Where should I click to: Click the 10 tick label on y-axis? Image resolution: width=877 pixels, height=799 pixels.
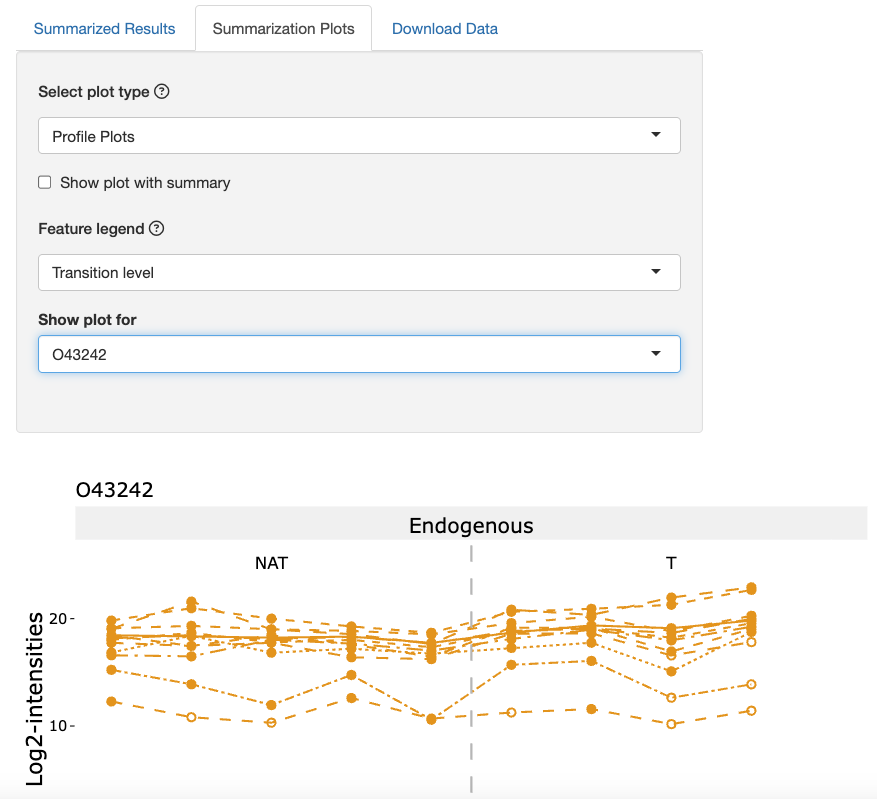click(x=57, y=725)
